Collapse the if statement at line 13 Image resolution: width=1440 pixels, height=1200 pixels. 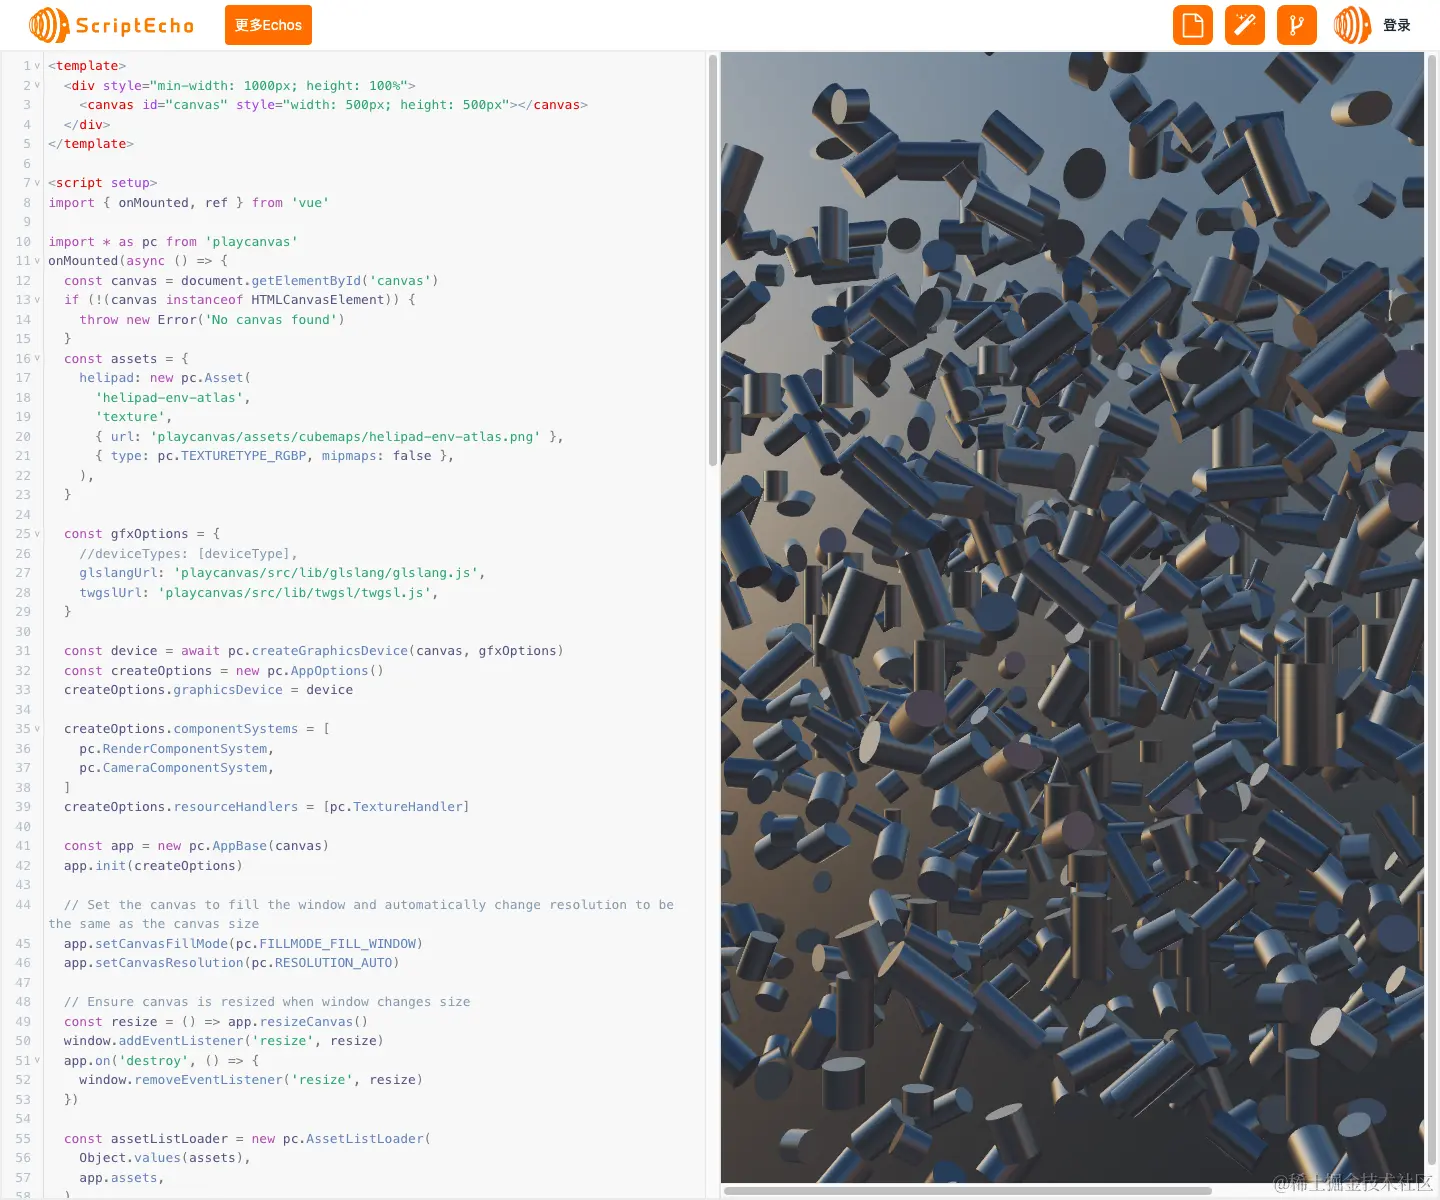(38, 300)
